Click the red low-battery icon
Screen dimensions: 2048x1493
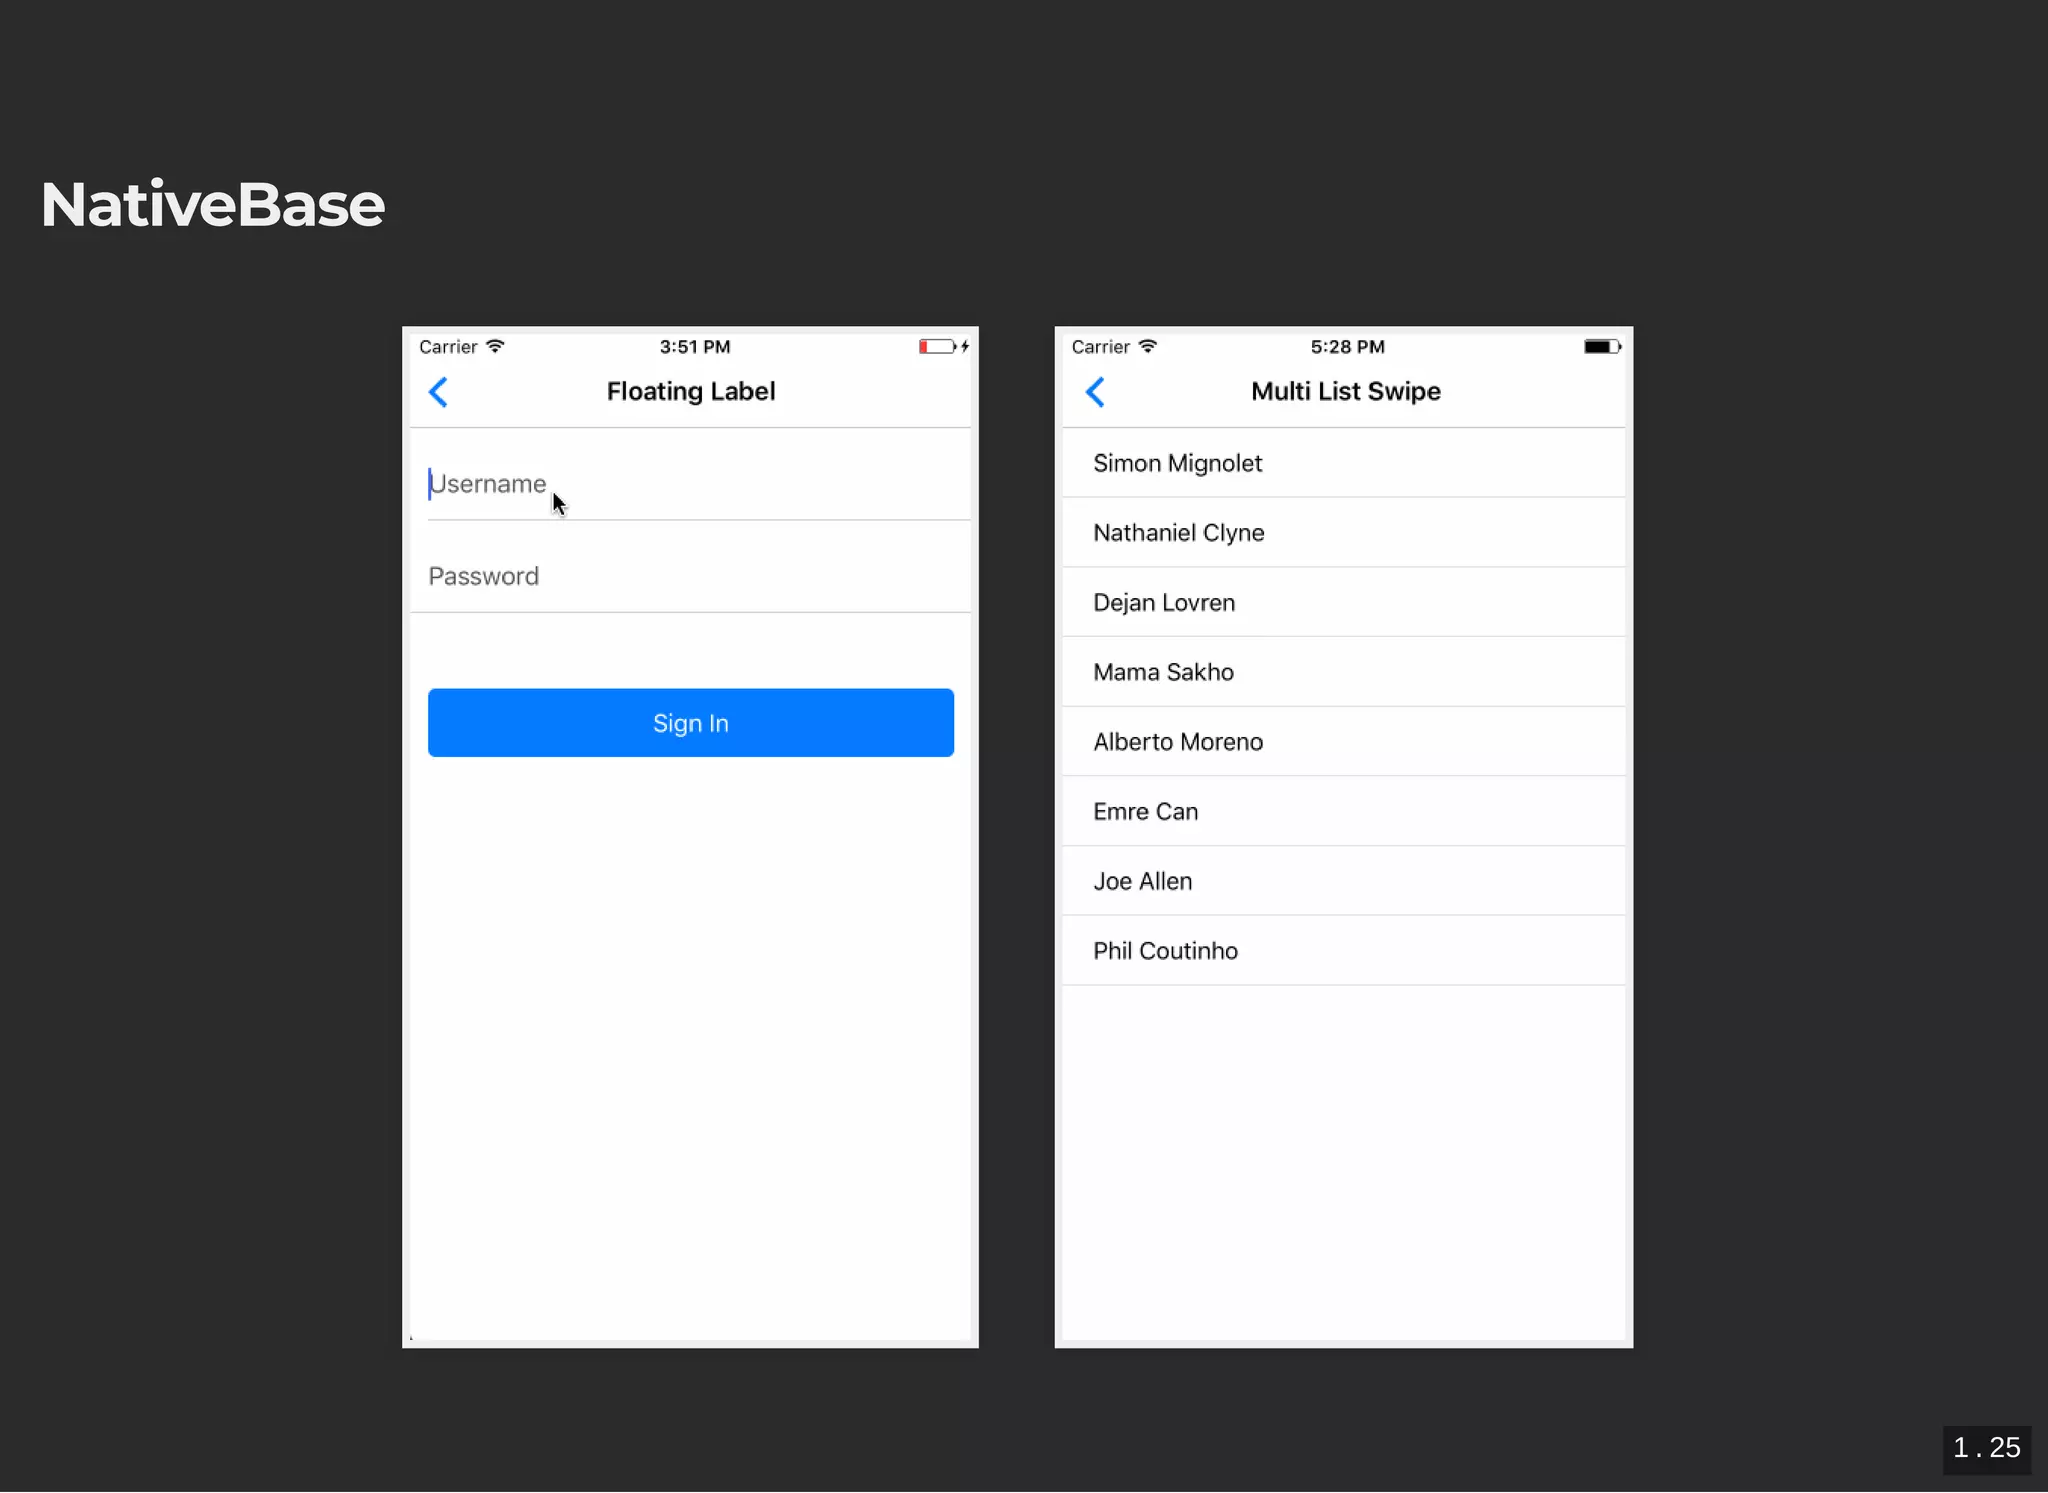(x=938, y=347)
